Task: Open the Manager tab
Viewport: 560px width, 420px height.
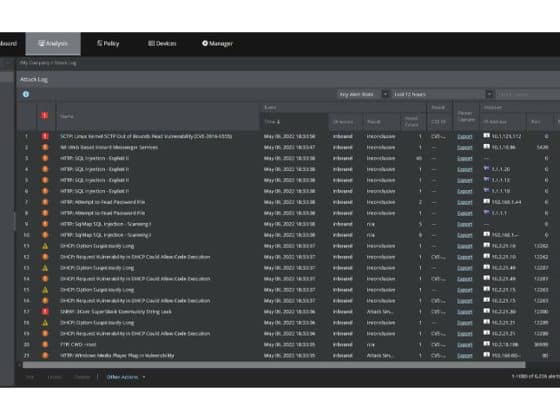Action: tap(217, 44)
